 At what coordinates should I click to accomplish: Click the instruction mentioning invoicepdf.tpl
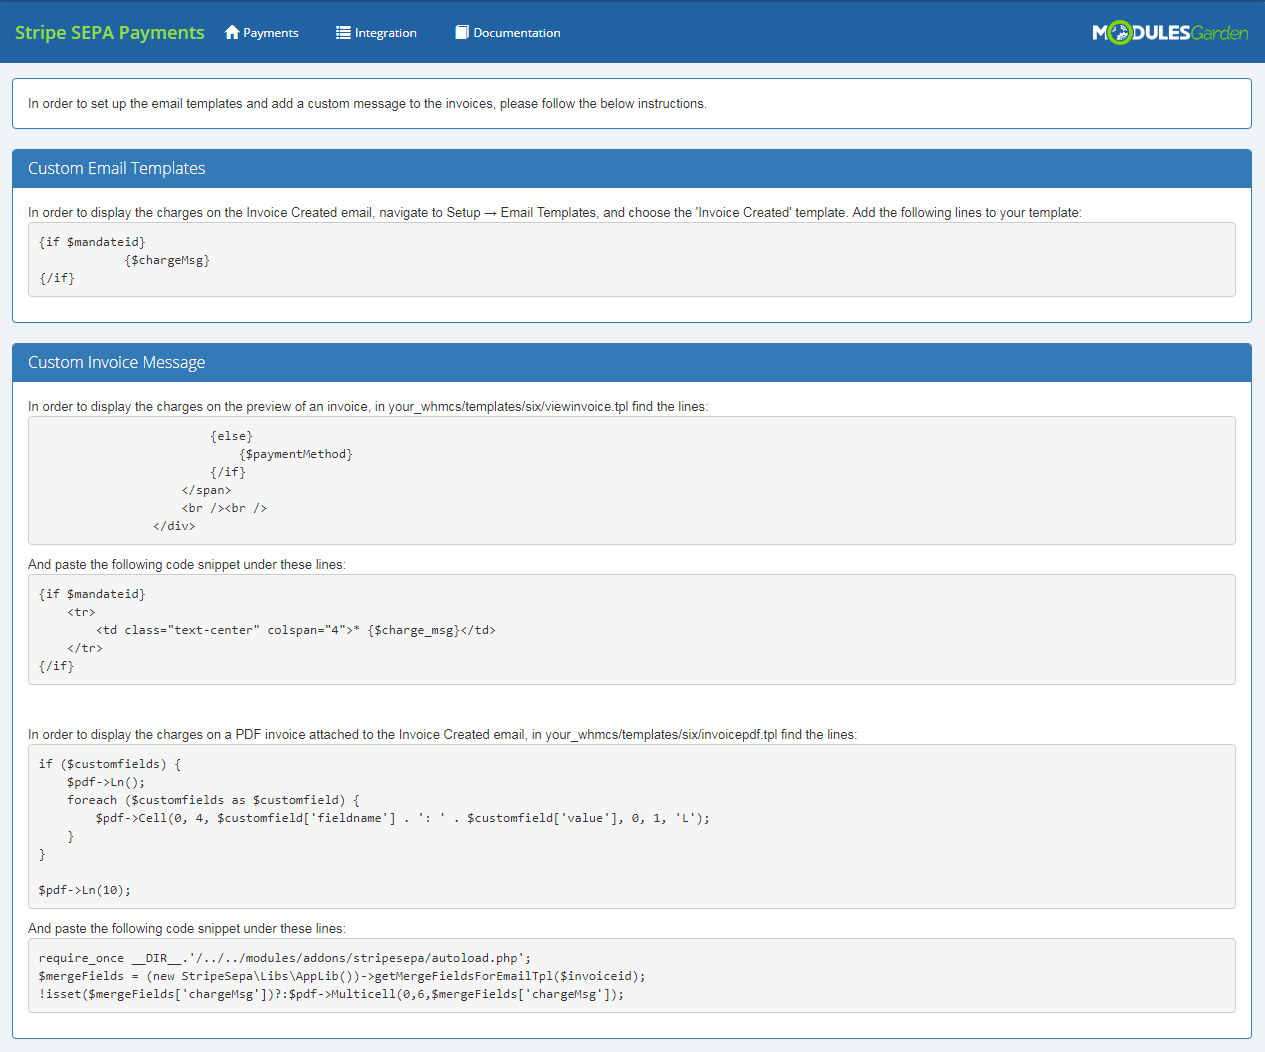coord(442,734)
